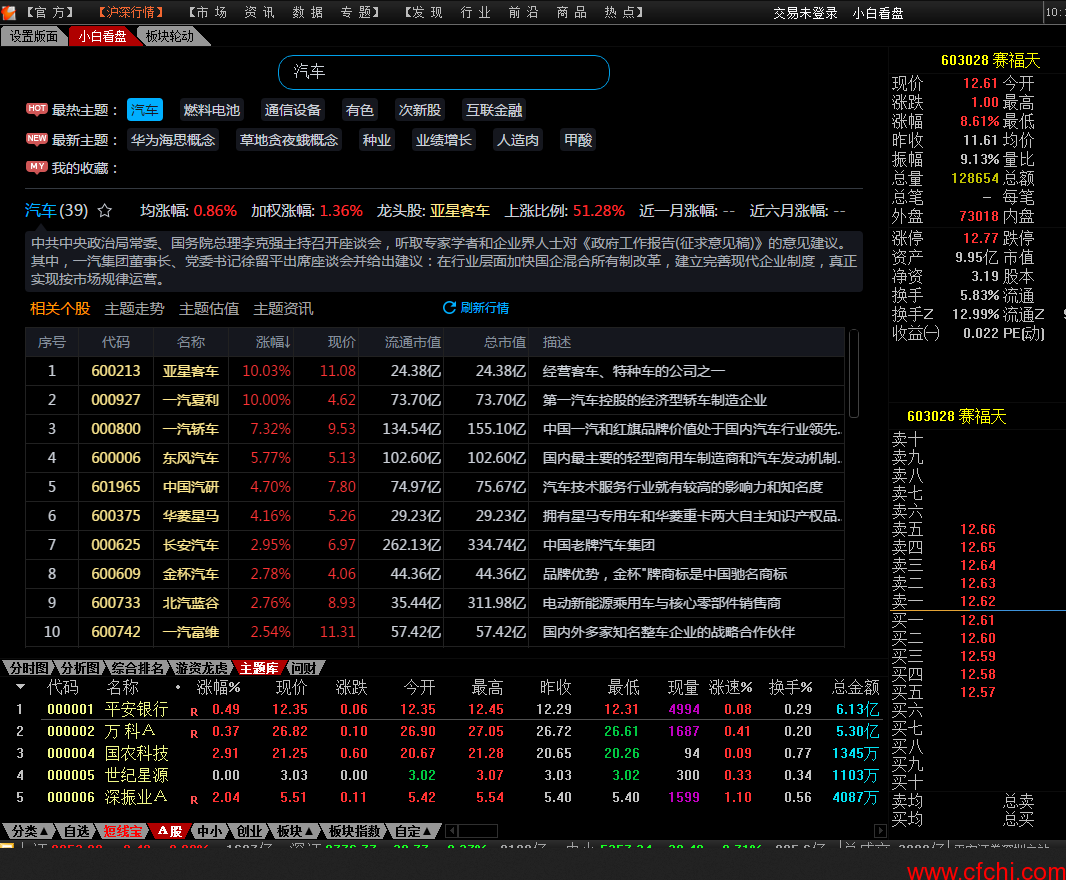
Task: Switch to the 分时图 panel tab
Action: [28, 668]
